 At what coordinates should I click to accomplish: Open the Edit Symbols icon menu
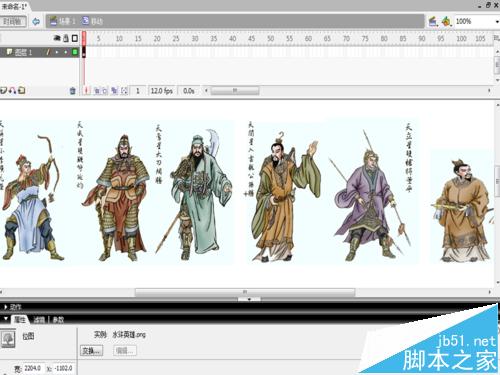click(x=446, y=22)
